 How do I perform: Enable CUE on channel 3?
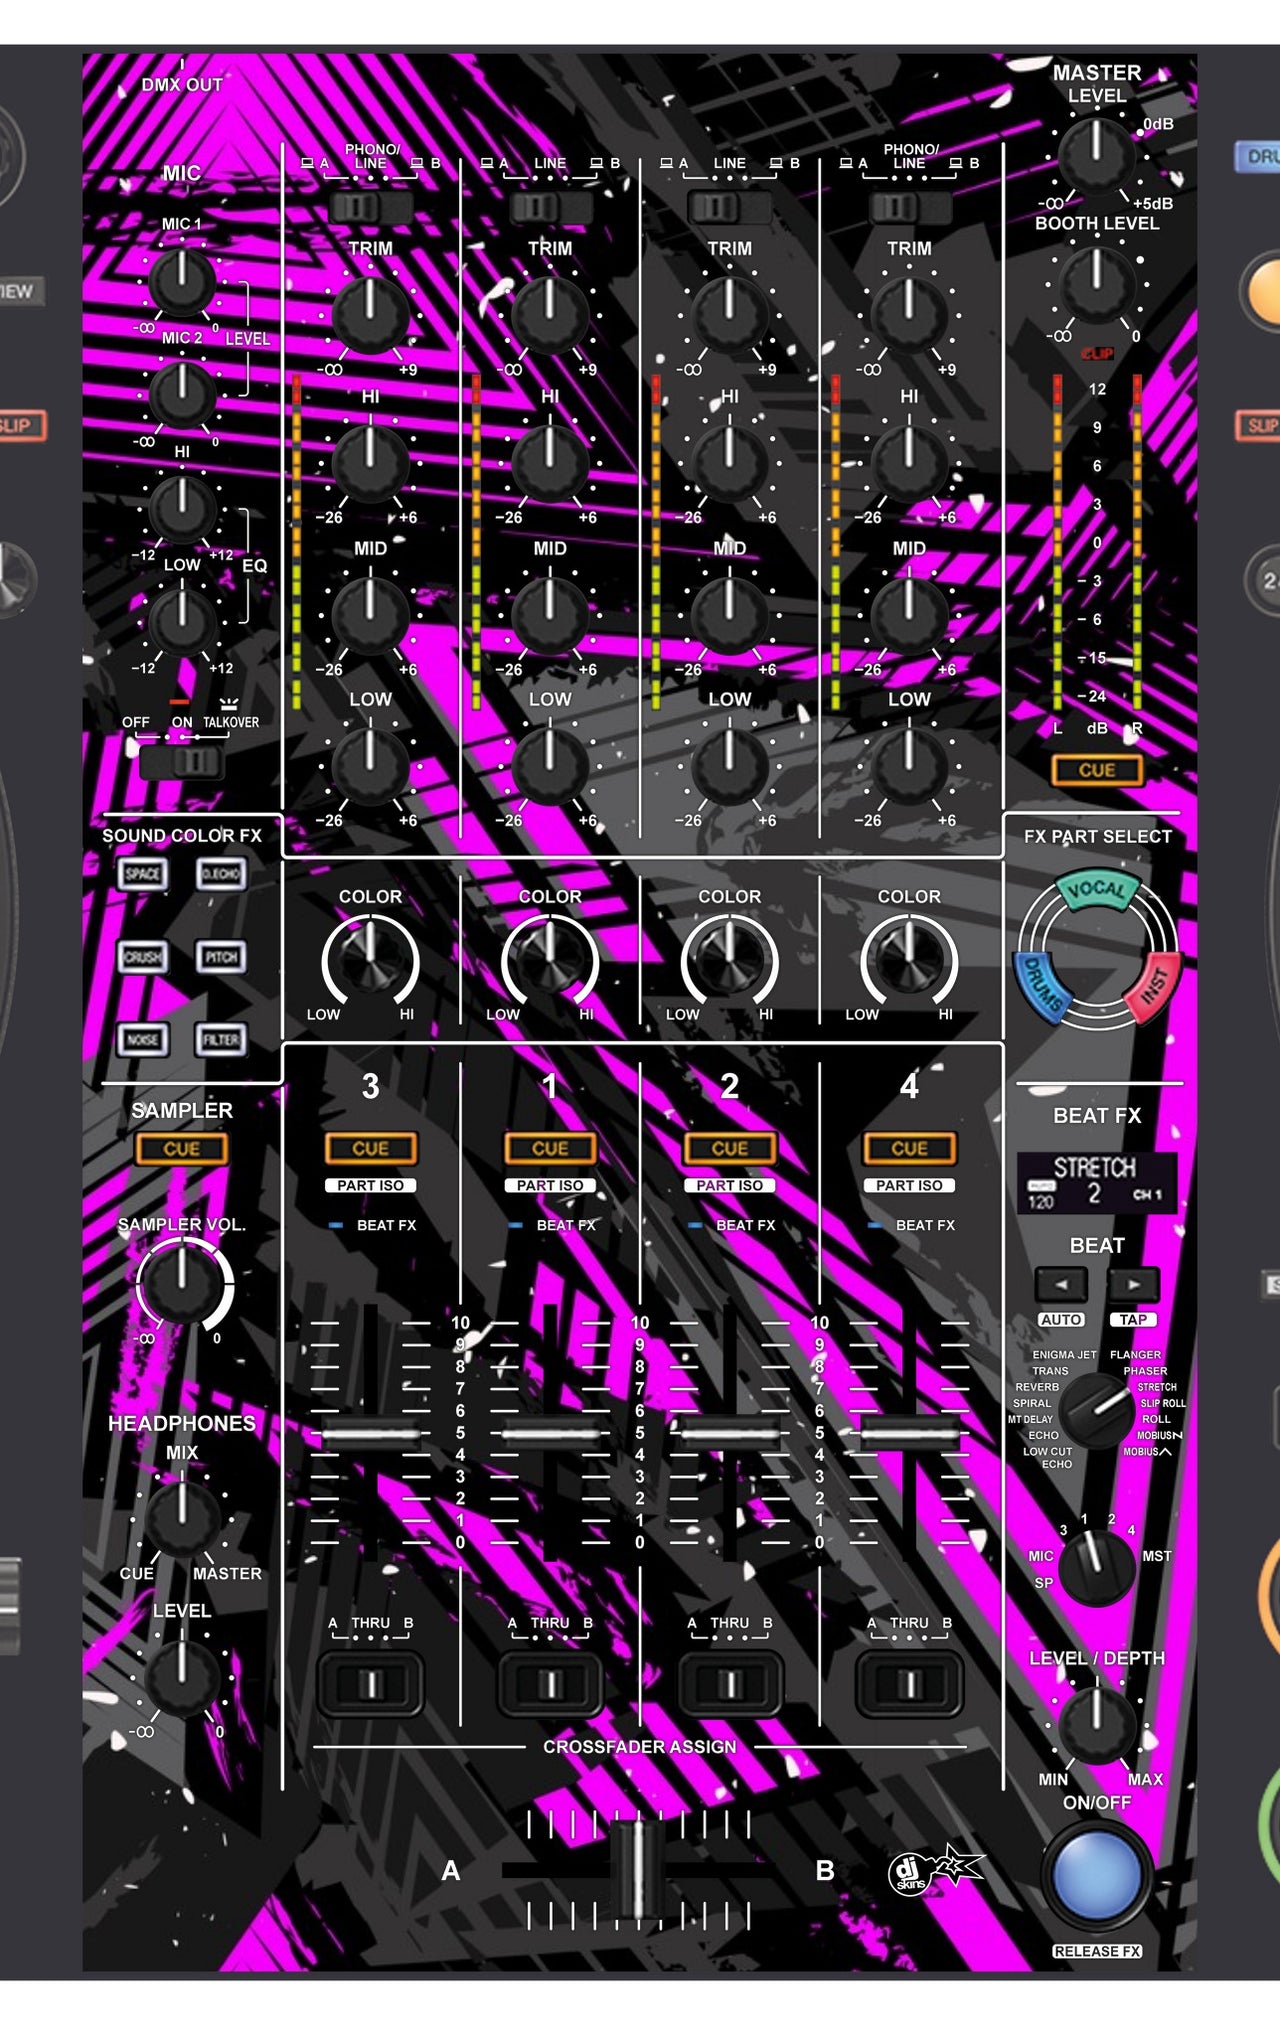(x=370, y=1148)
